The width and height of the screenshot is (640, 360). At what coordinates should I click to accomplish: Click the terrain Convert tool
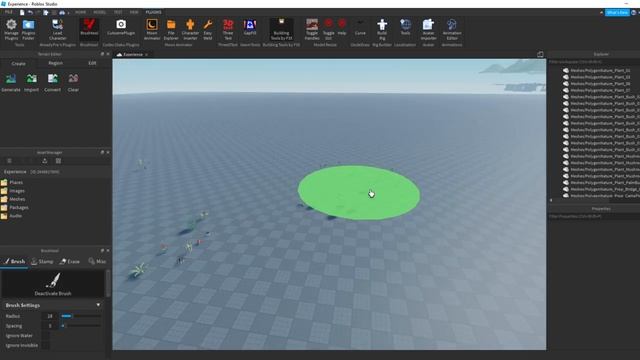click(x=52, y=83)
